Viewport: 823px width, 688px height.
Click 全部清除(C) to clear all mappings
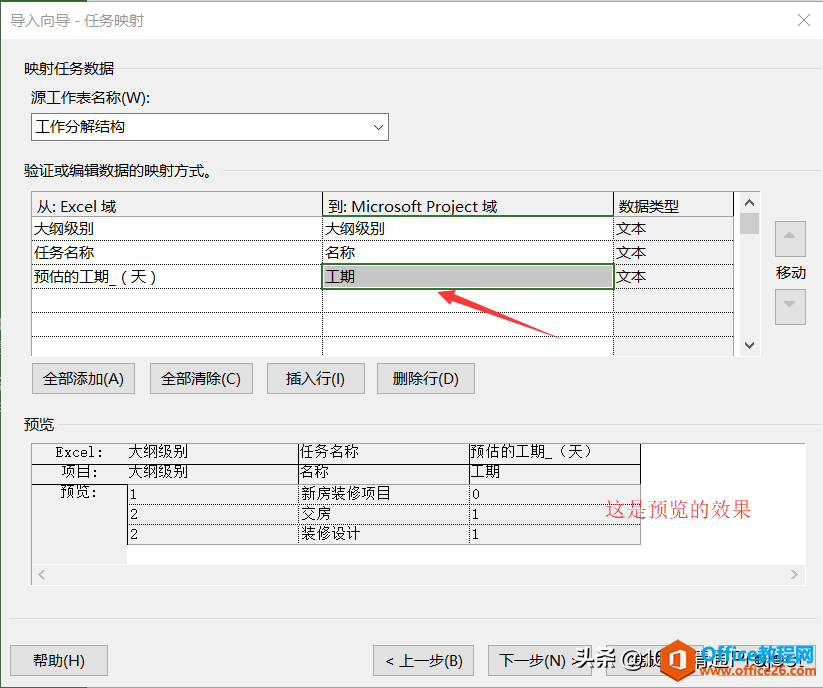point(201,378)
